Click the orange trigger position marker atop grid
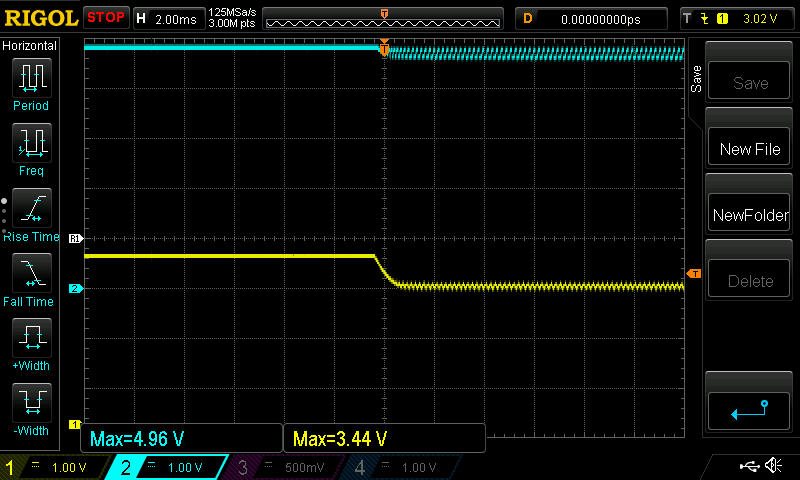800x480 pixels. (x=384, y=47)
